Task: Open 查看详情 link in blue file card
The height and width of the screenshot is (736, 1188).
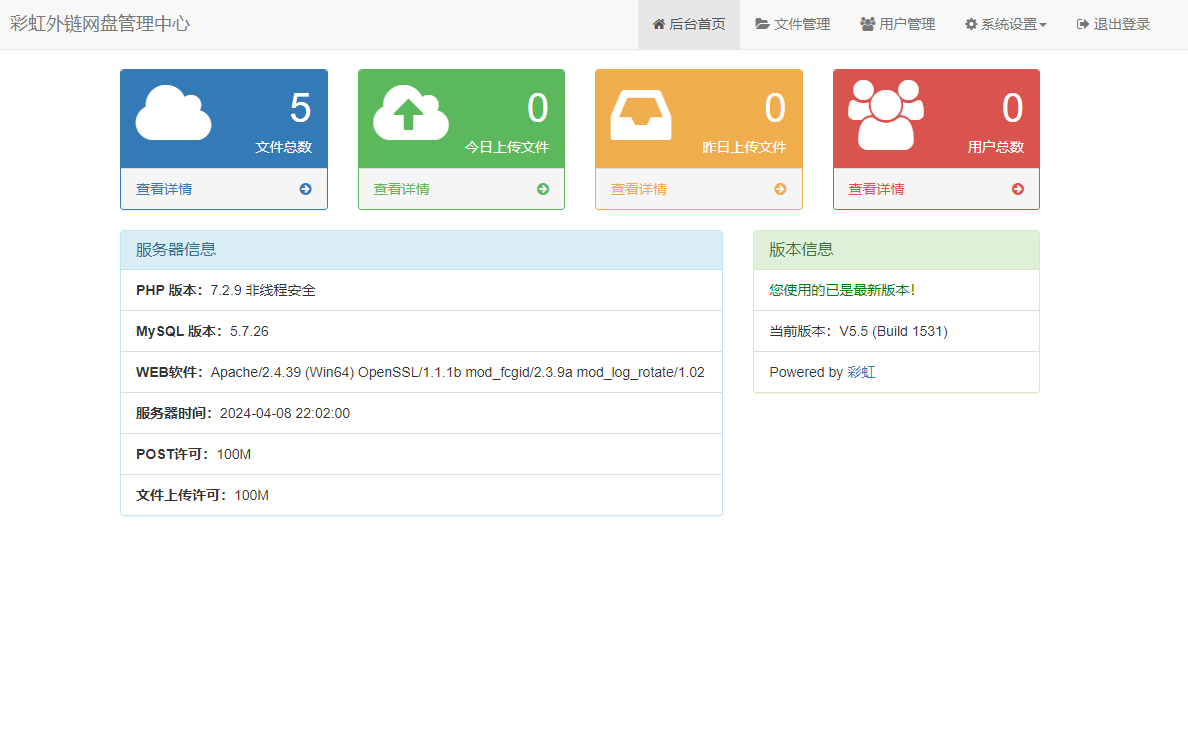Action: pyautogui.click(x=164, y=189)
